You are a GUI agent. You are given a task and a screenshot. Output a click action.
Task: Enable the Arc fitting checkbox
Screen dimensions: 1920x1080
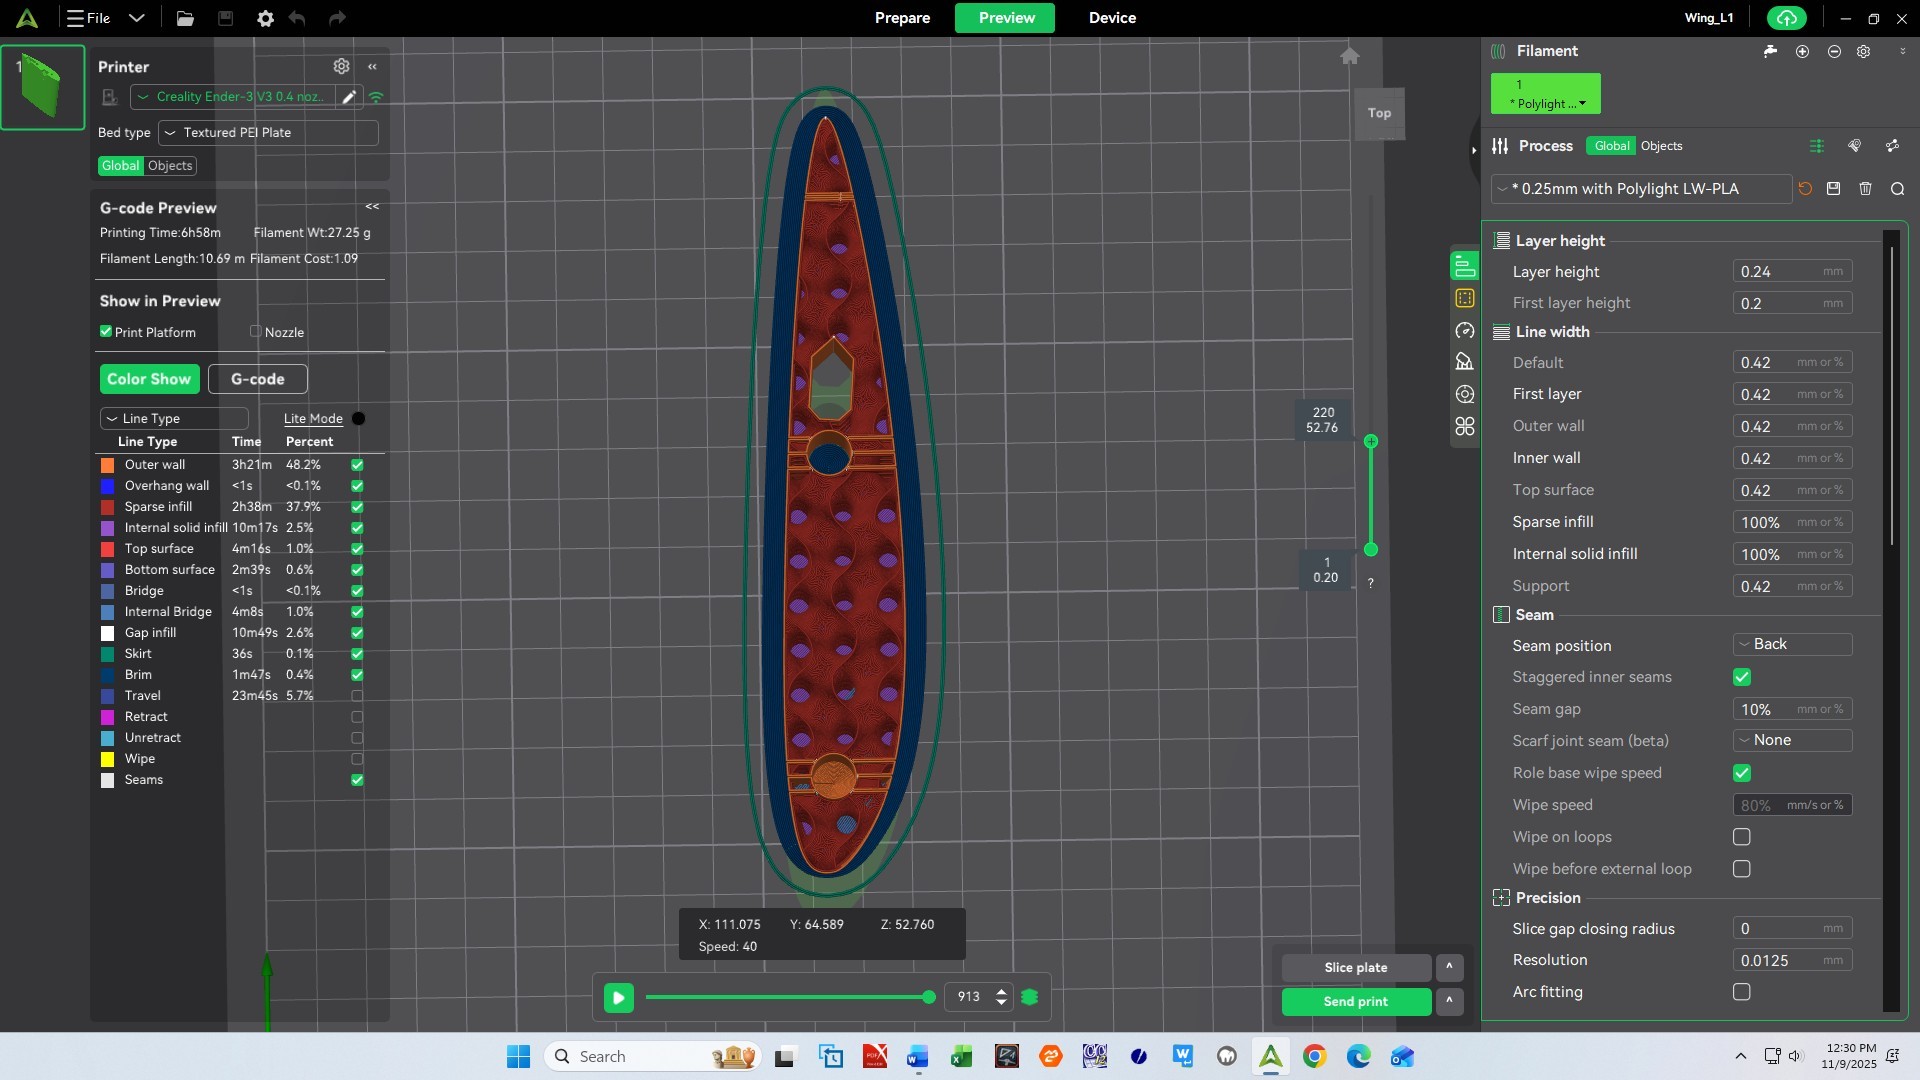[1741, 992]
